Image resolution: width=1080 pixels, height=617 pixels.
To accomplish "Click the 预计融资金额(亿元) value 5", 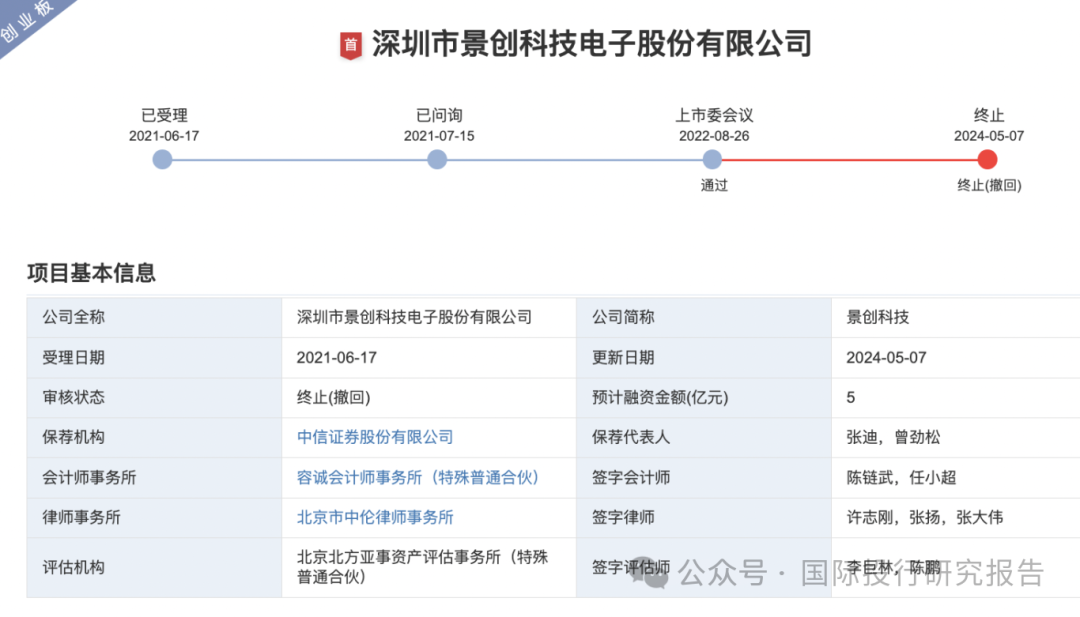I will click(851, 397).
